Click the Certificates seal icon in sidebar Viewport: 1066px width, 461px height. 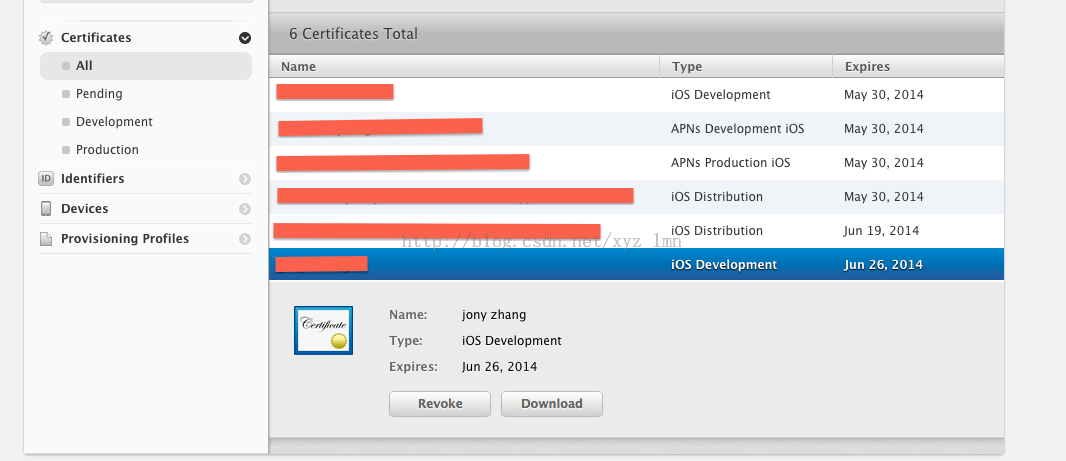click(46, 37)
